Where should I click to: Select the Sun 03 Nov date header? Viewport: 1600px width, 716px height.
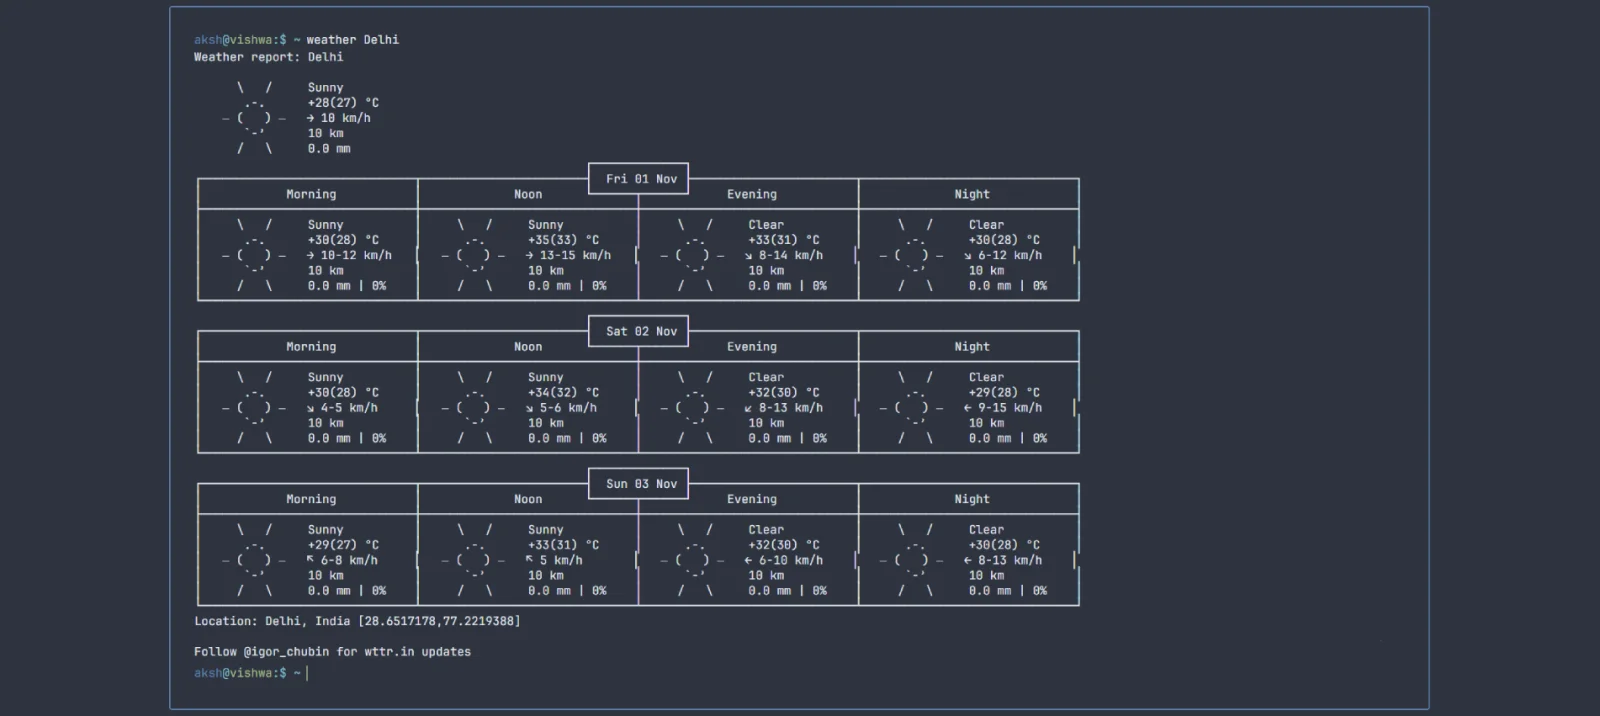641,484
